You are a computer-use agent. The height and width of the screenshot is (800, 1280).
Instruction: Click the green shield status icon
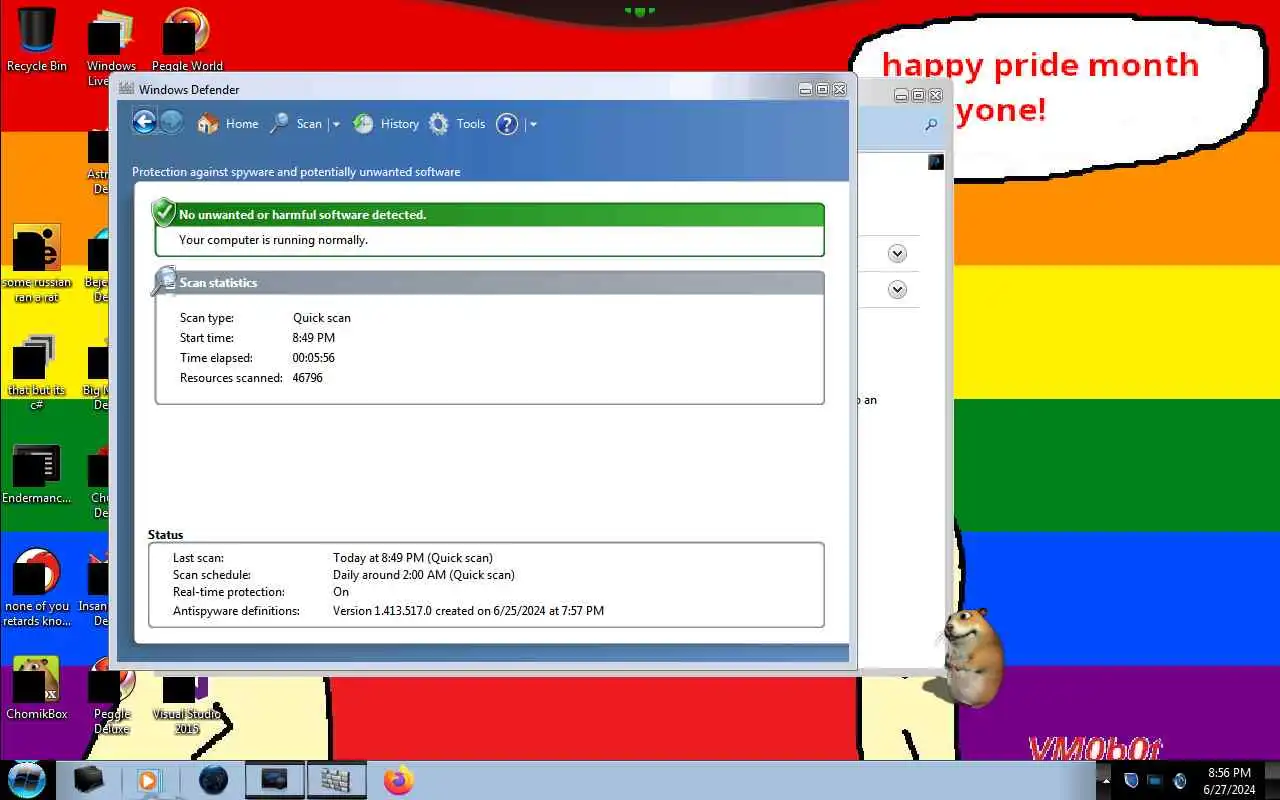tap(163, 212)
